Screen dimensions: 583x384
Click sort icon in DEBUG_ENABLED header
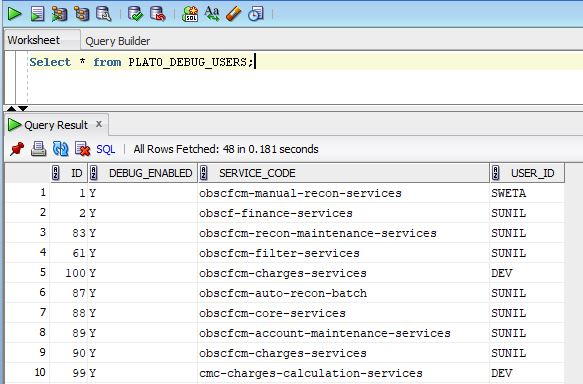click(x=94, y=173)
